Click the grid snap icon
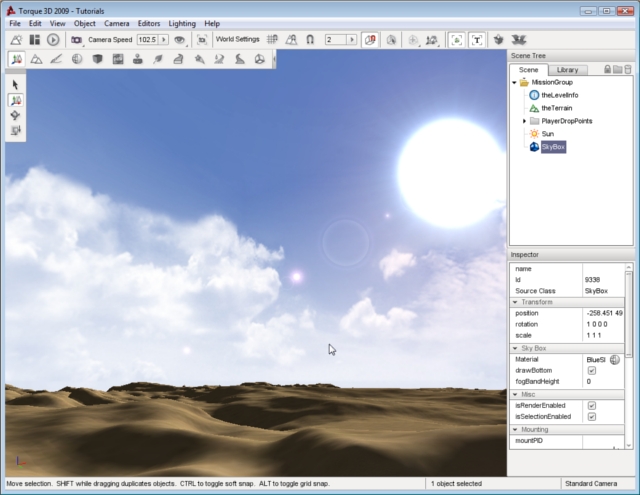This screenshot has width=640, height=495. coord(272,39)
